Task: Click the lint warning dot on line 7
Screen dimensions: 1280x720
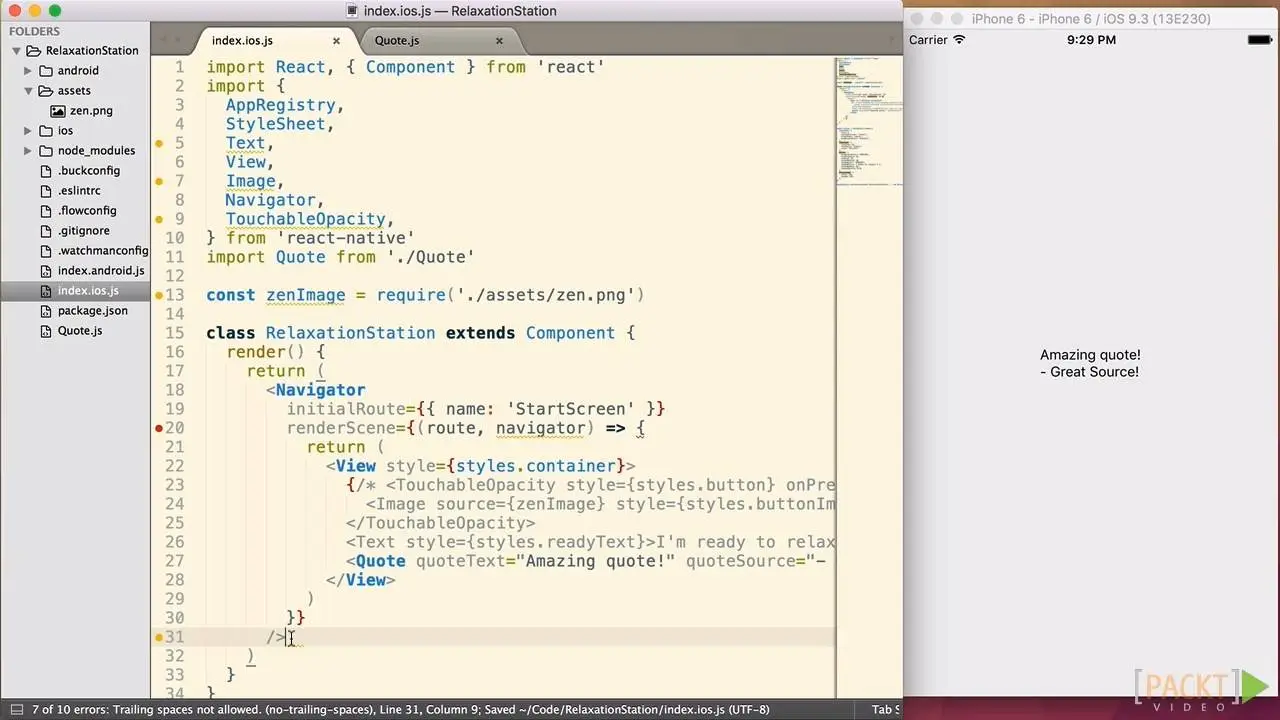Action: 159,182
